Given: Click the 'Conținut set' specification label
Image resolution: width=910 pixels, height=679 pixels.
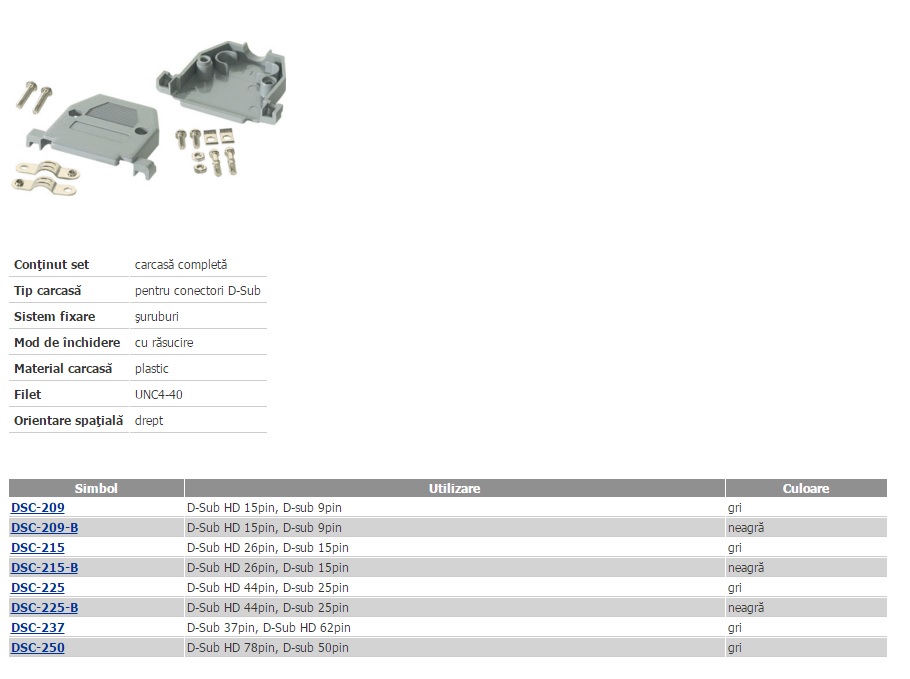Looking at the screenshot, I should [51, 265].
